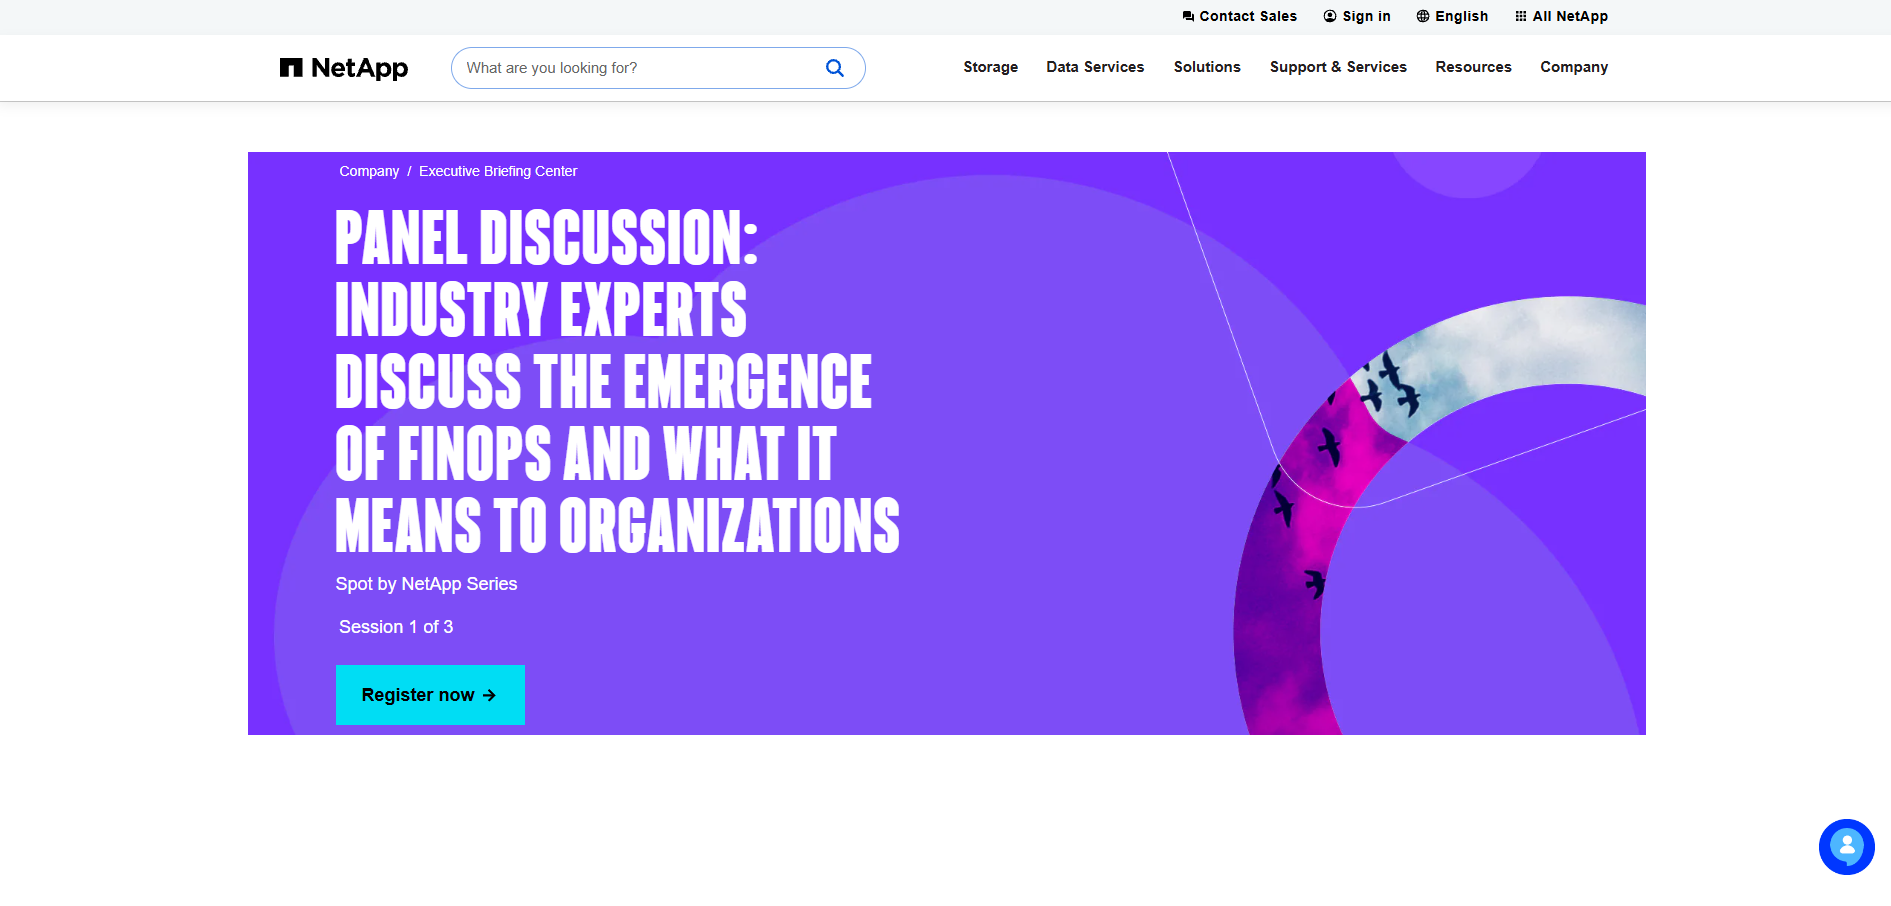Open the Storage navigation menu
The image size is (1891, 906).
coord(990,67)
